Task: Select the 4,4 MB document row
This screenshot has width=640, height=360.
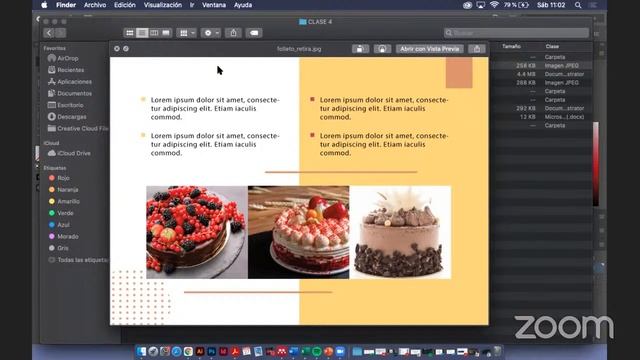Action: coord(542,74)
